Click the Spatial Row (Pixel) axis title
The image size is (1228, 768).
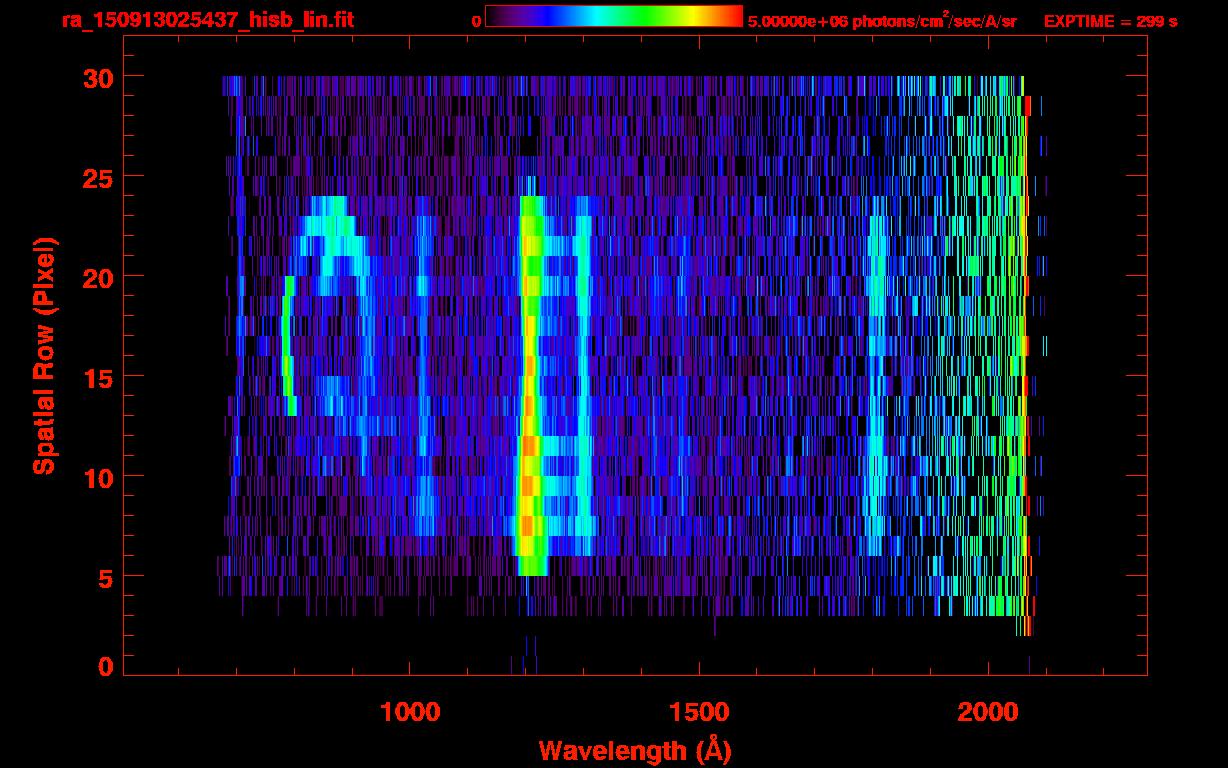44,356
